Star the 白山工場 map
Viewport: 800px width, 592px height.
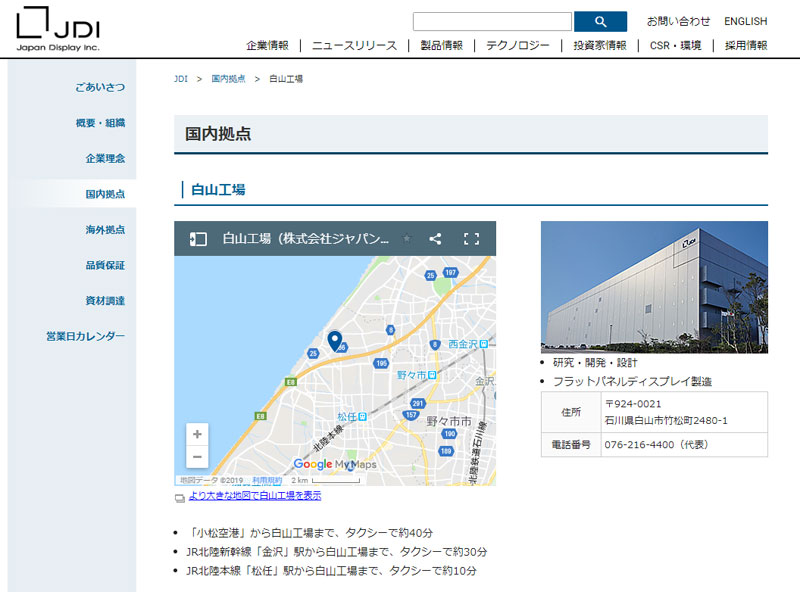pyautogui.click(x=406, y=239)
